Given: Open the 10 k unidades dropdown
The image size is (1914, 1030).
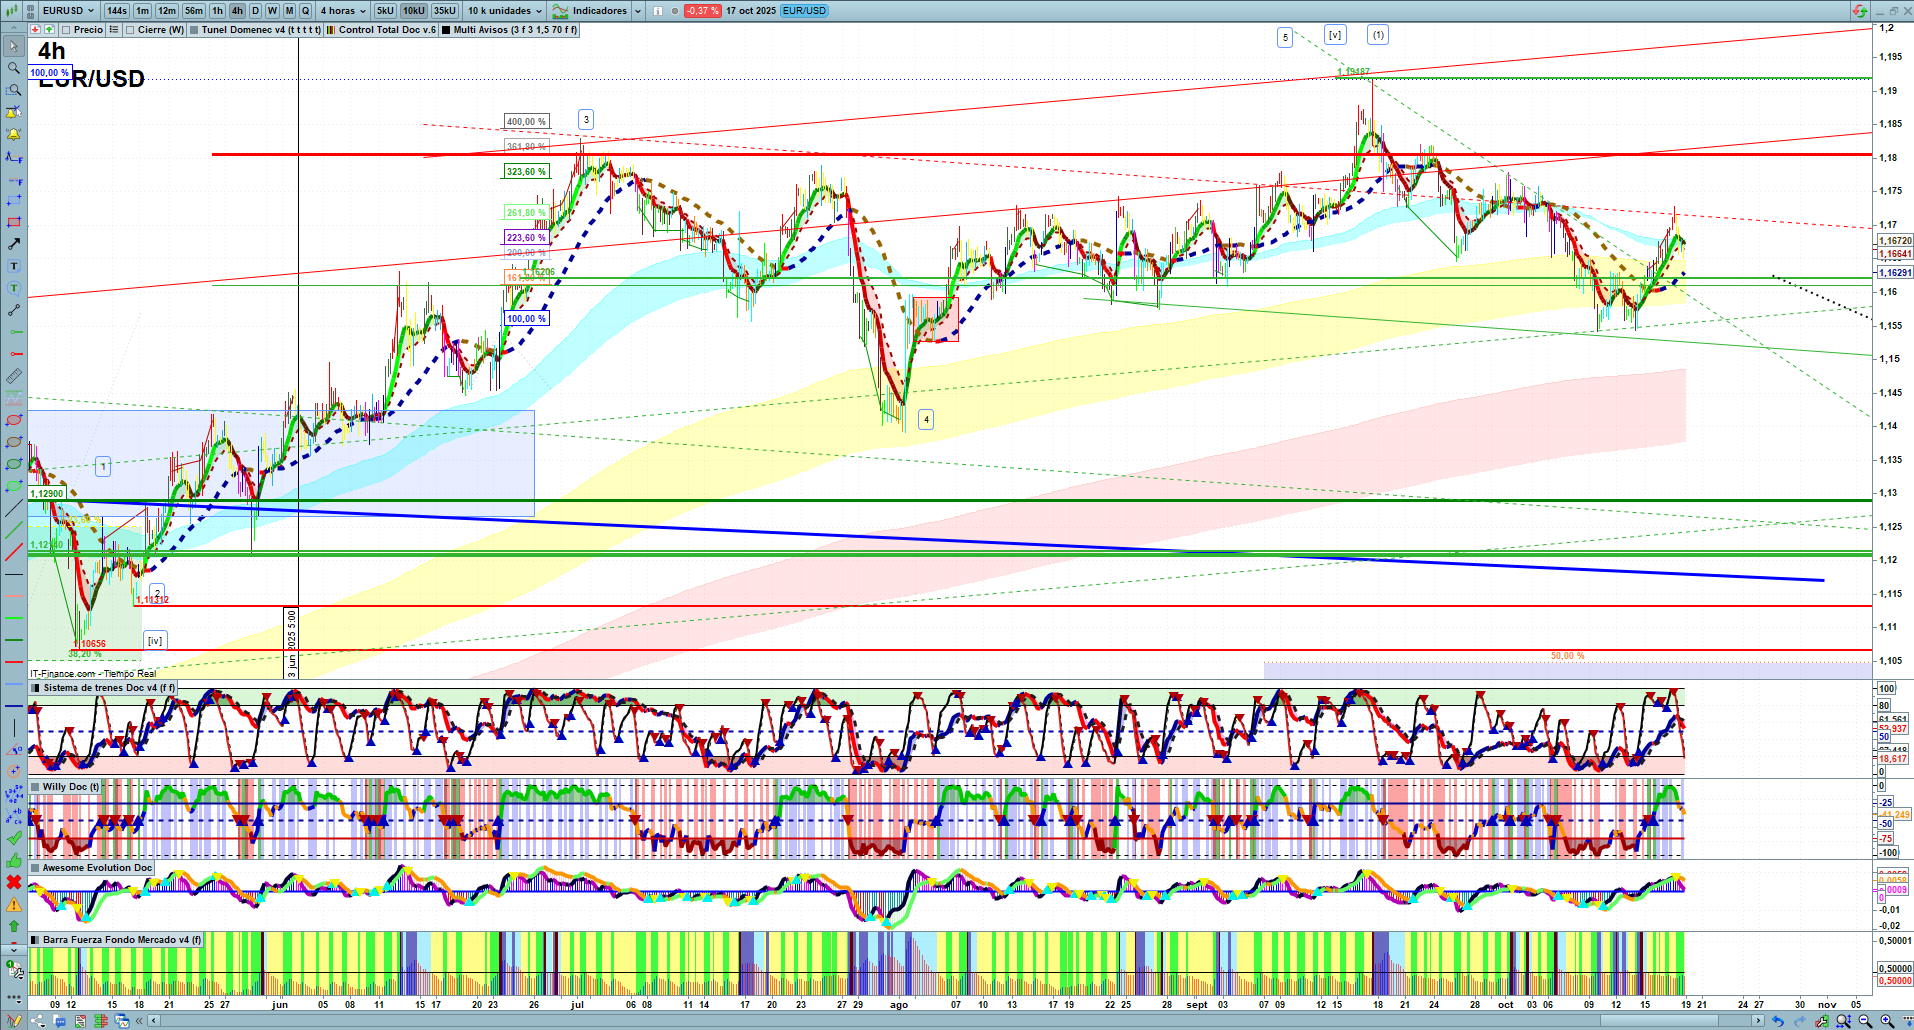Looking at the screenshot, I should click(505, 11).
